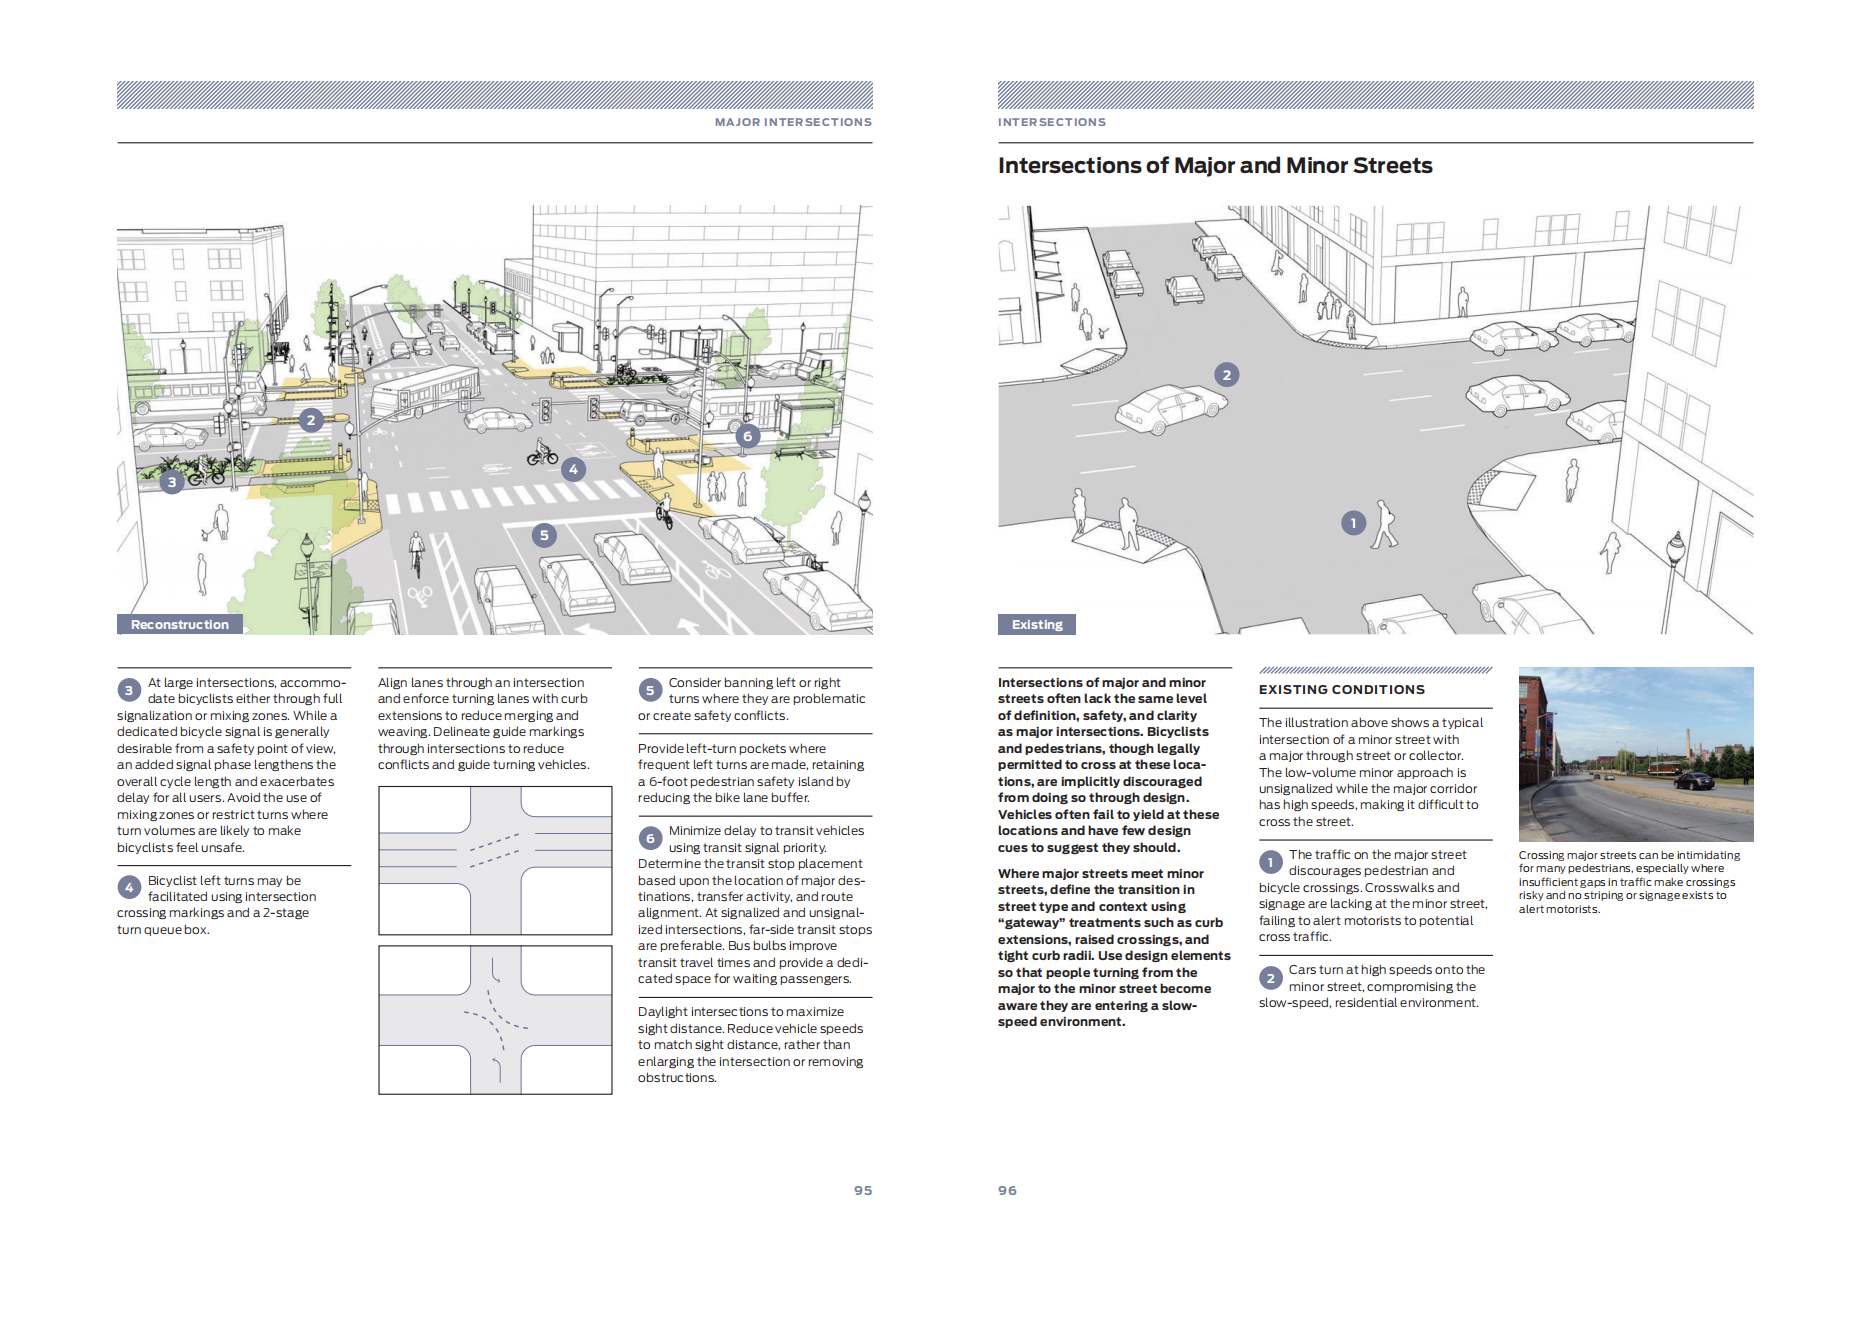Click the 'MAJOR INTERSECTIONS' page header
The width and height of the screenshot is (1871, 1323).
coord(793,122)
